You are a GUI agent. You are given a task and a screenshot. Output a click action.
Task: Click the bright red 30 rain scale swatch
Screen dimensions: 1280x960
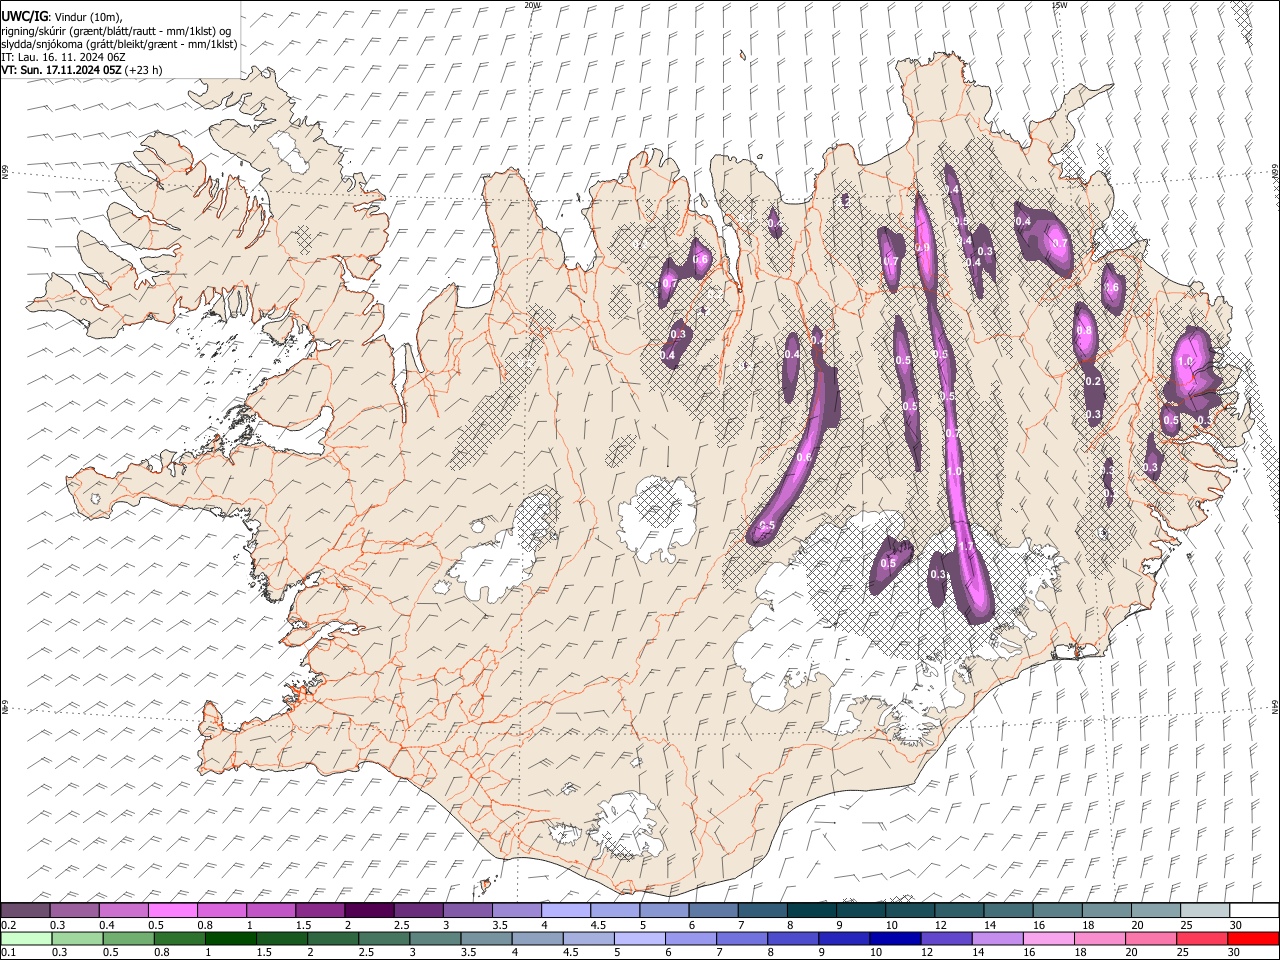(x=1253, y=938)
